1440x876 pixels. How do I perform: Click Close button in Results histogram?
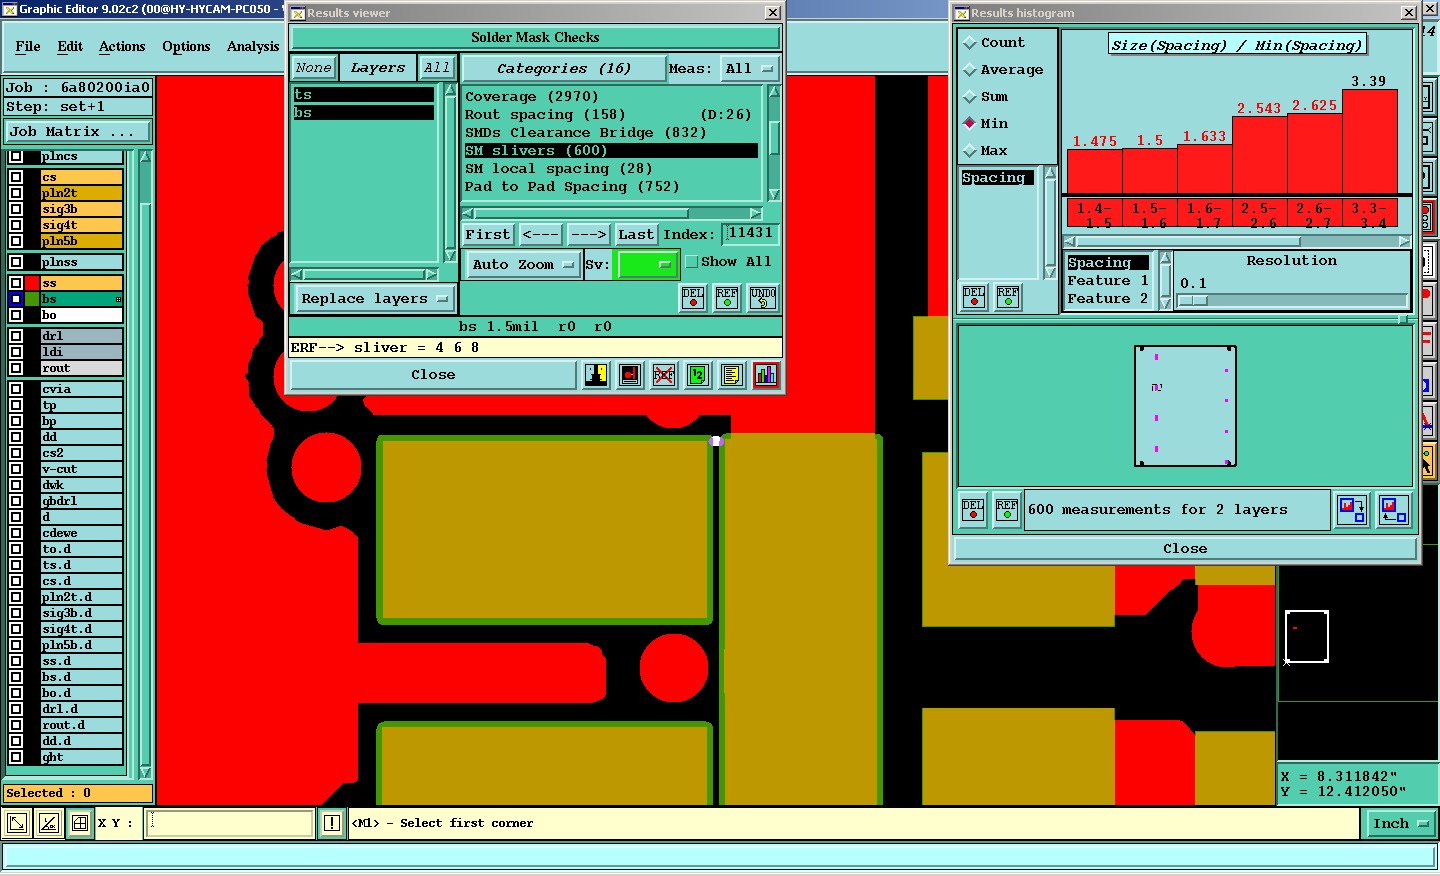(x=1185, y=548)
